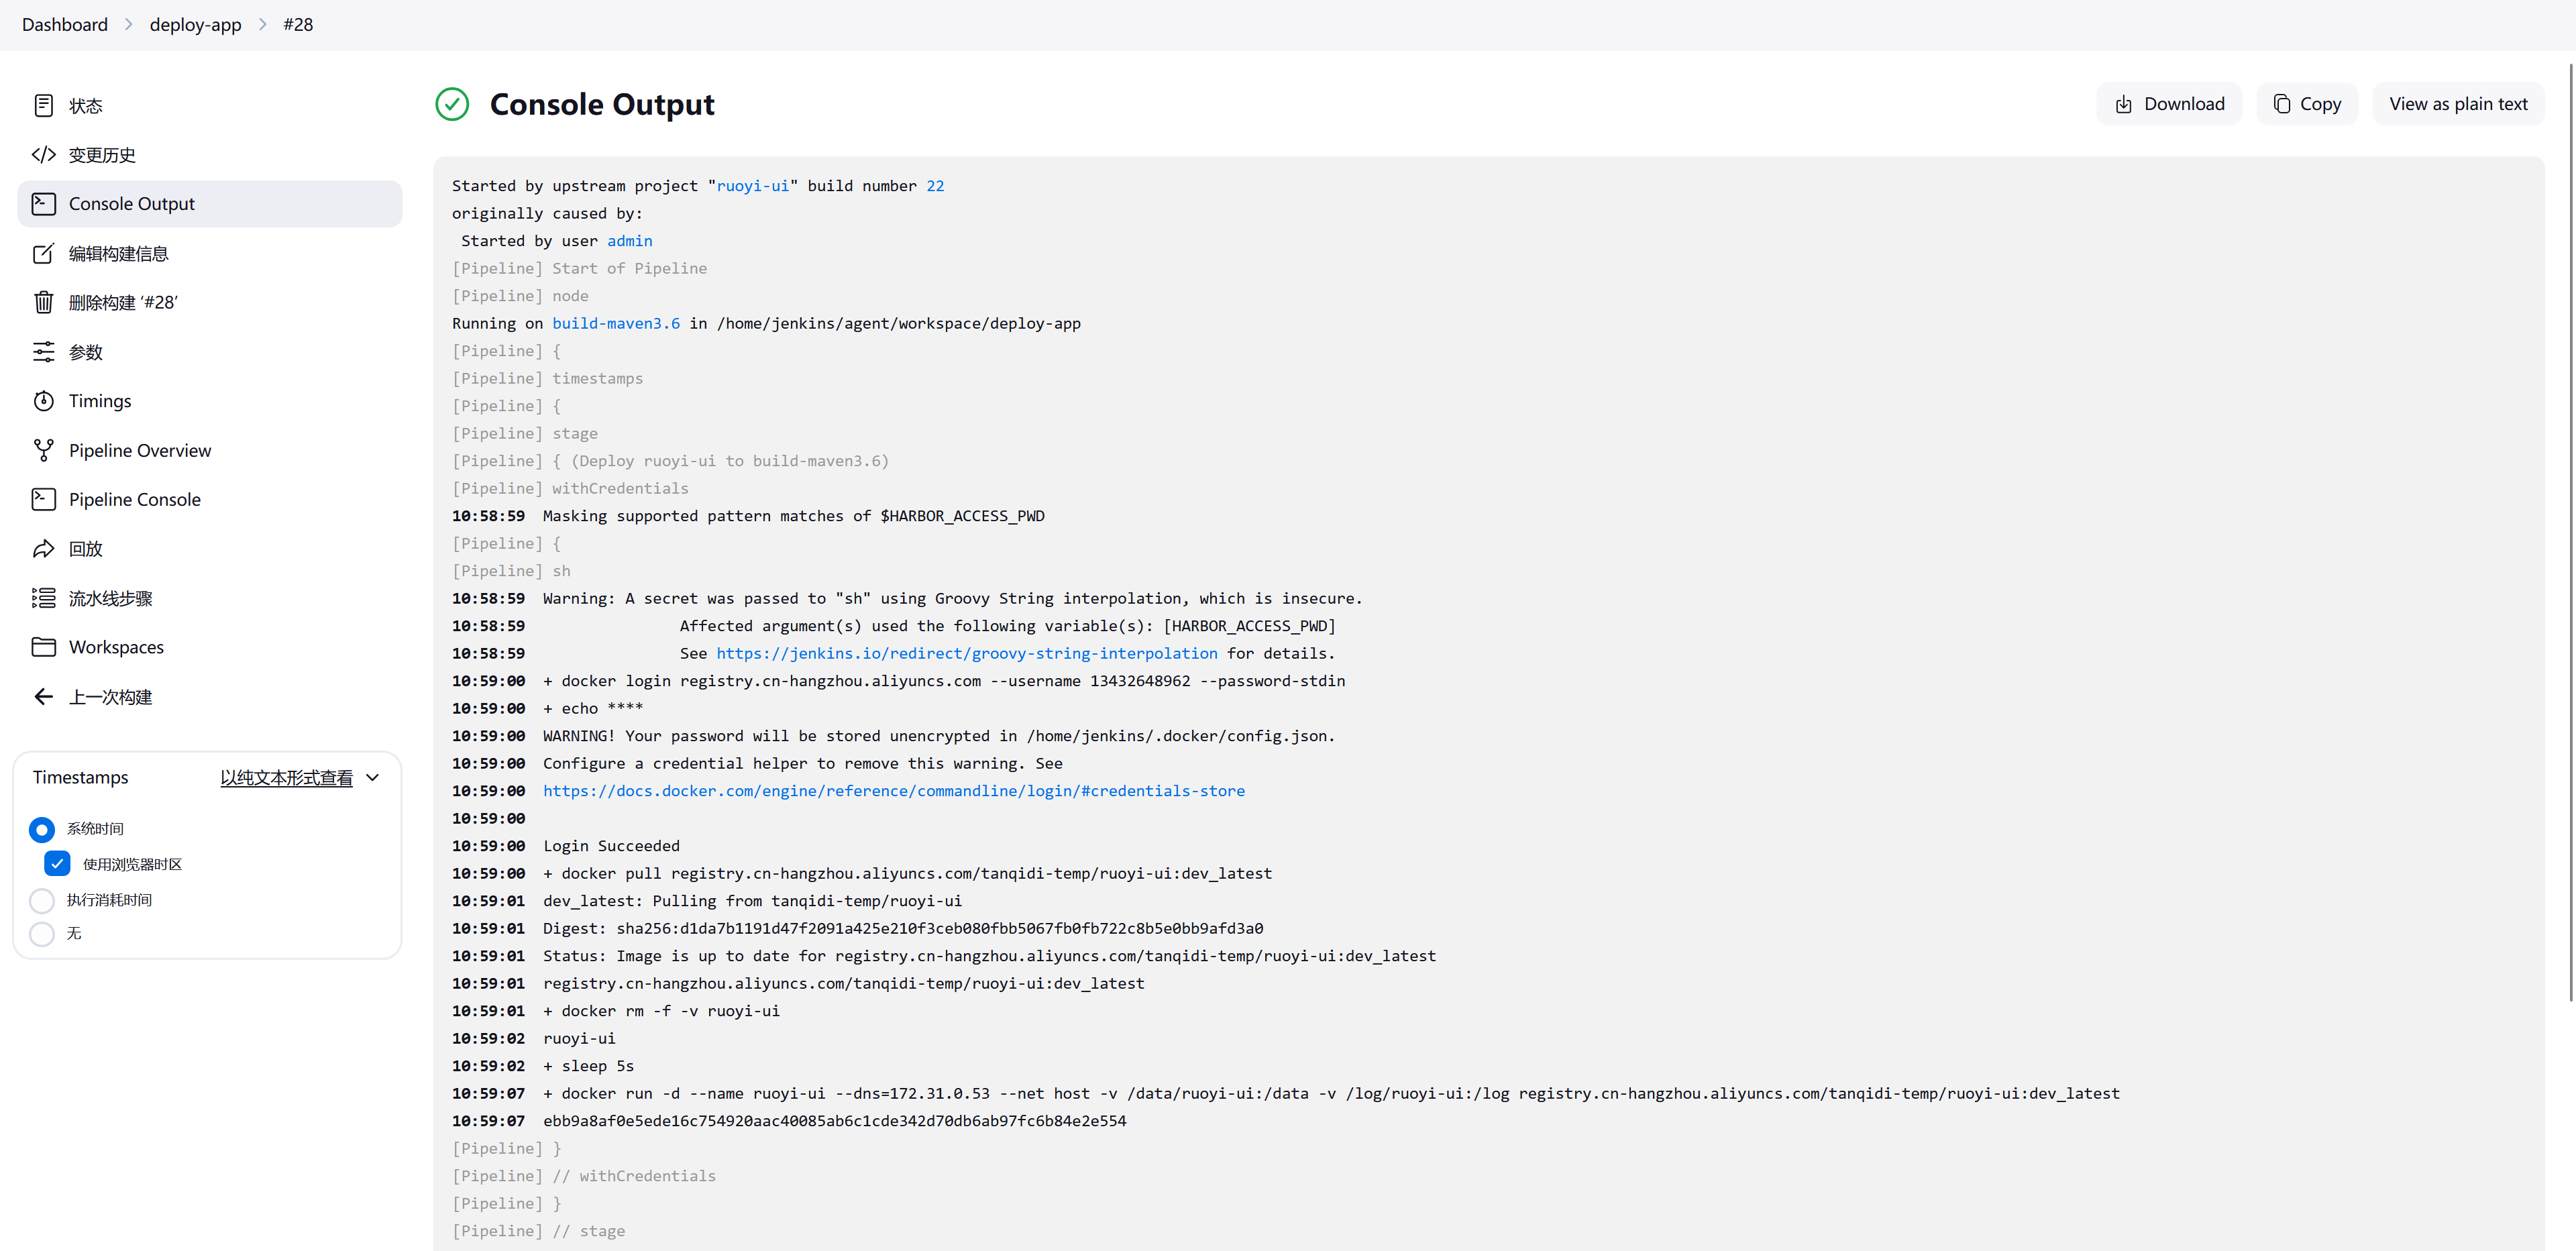Click the 参数 (parameters) icon
Image resolution: width=2576 pixels, height=1251 pixels.
coord(43,351)
